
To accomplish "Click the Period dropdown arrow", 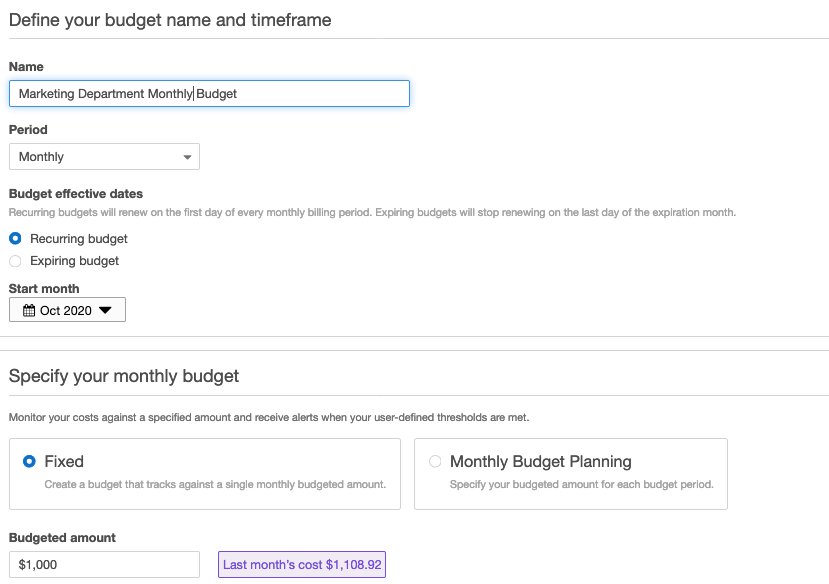I will pos(187,157).
